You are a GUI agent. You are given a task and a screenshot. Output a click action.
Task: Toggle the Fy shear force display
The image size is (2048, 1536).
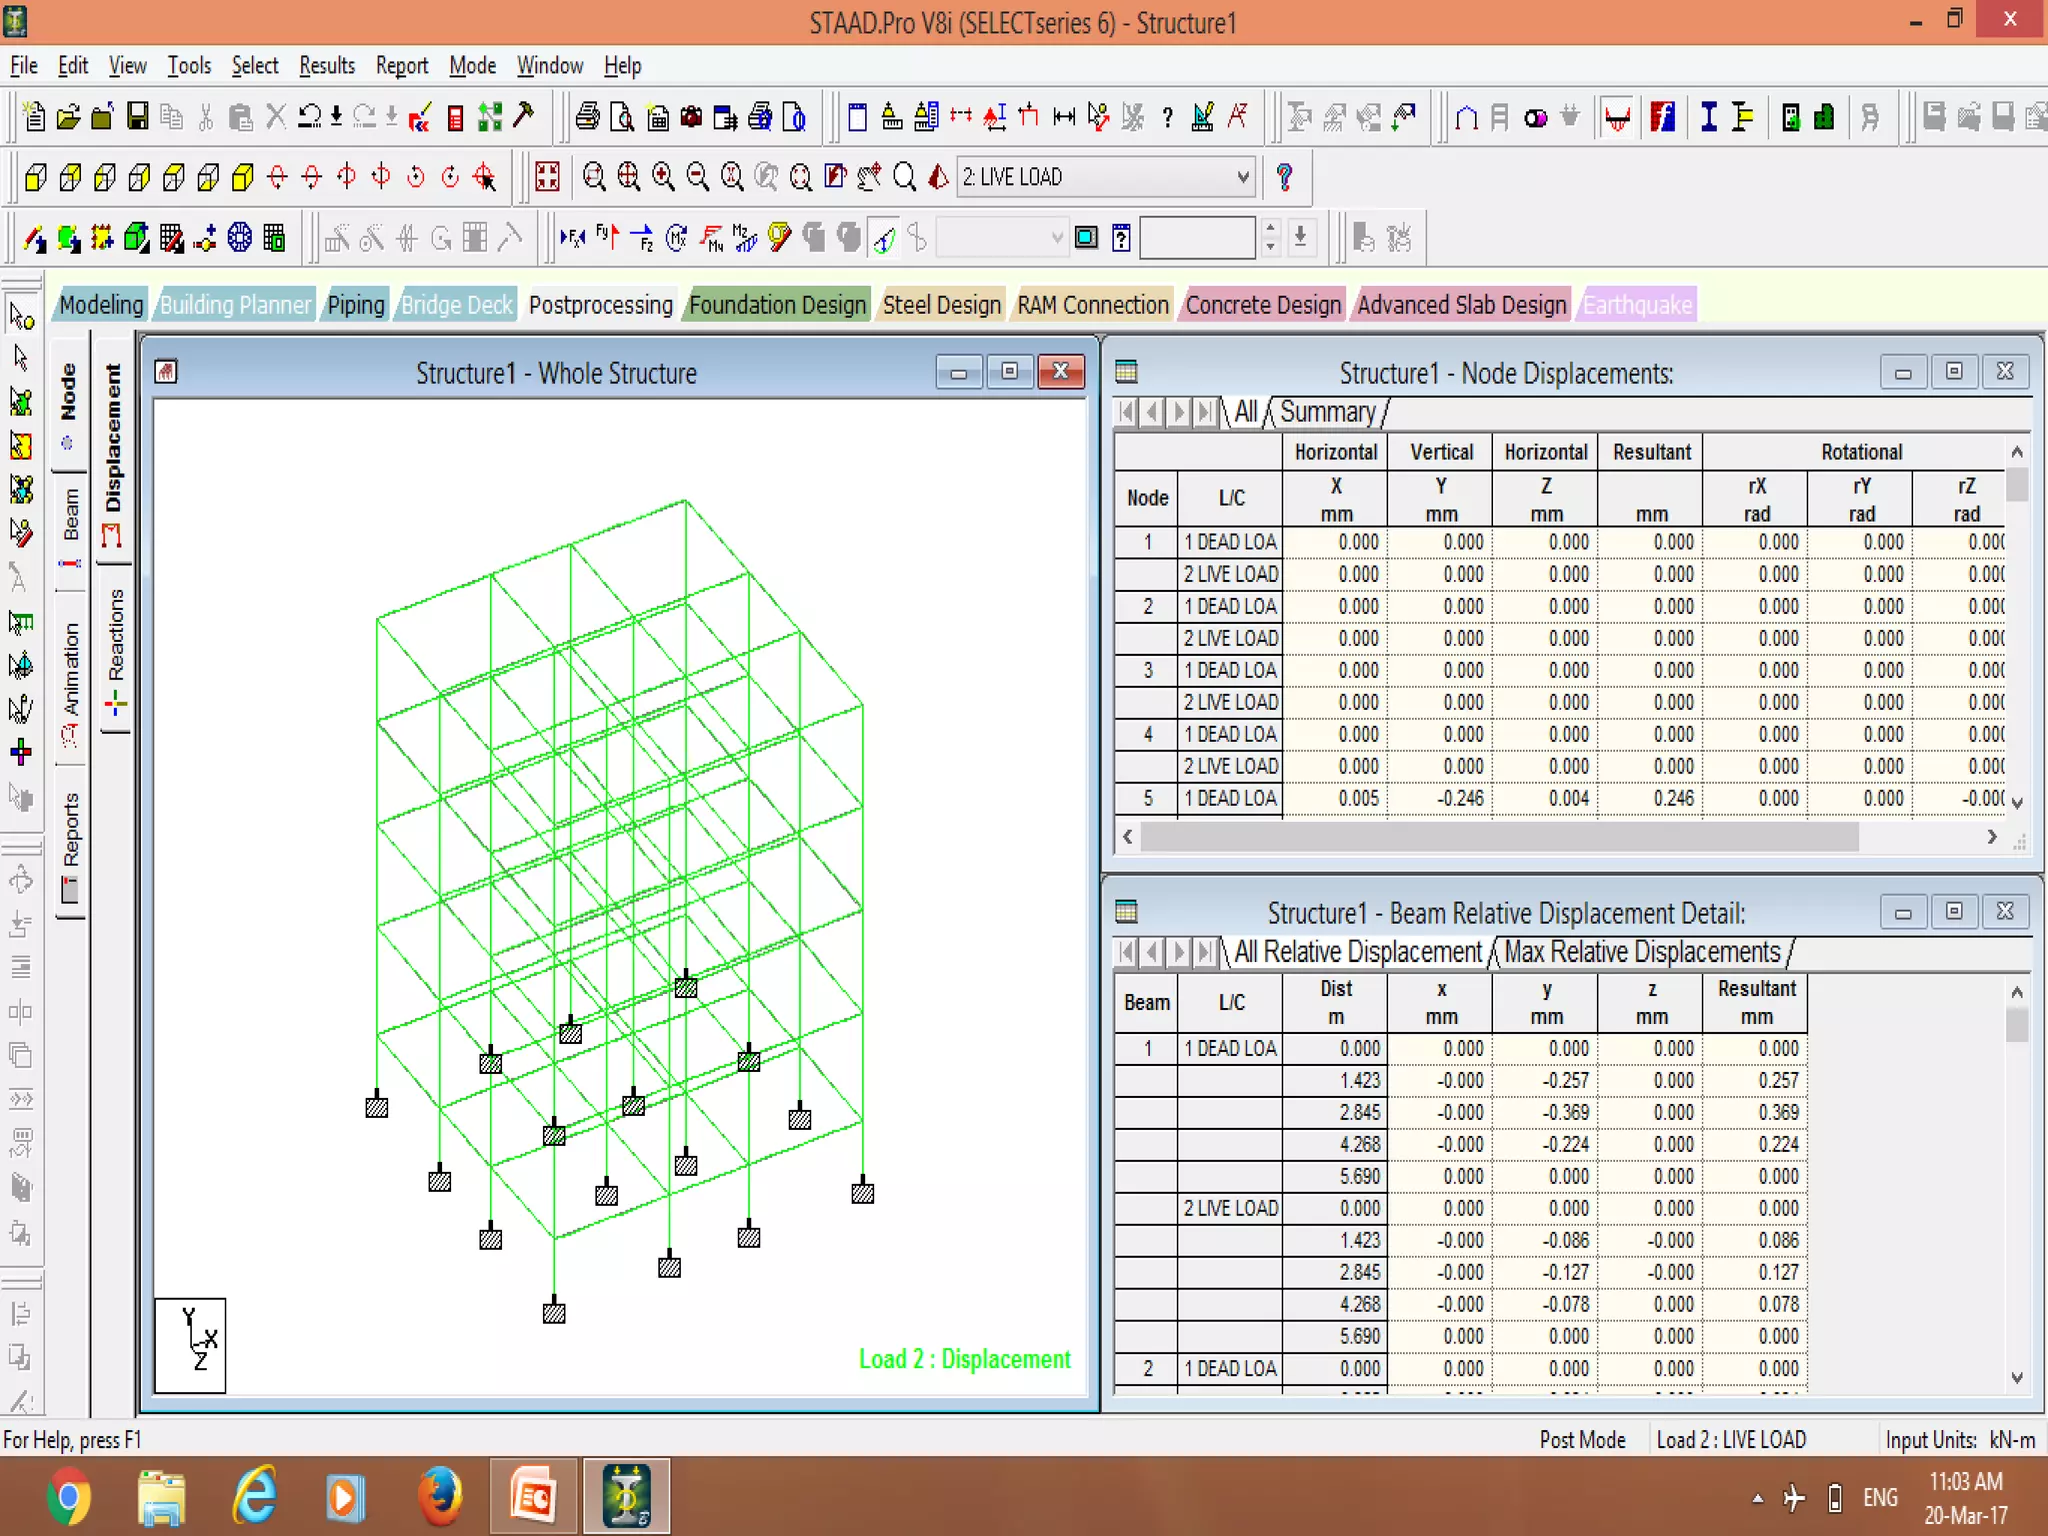pos(607,239)
